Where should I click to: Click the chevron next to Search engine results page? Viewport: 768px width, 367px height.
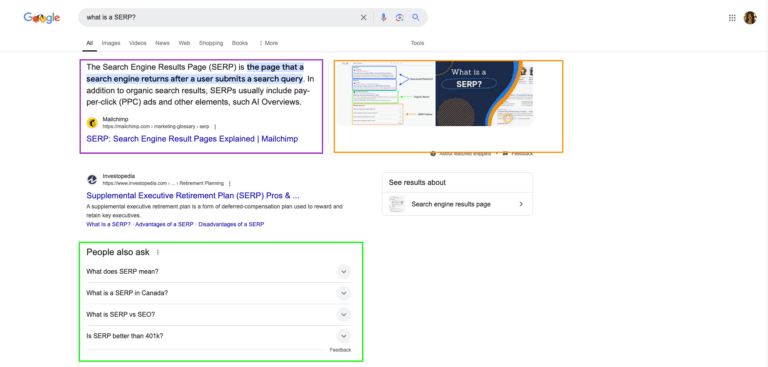[521, 204]
